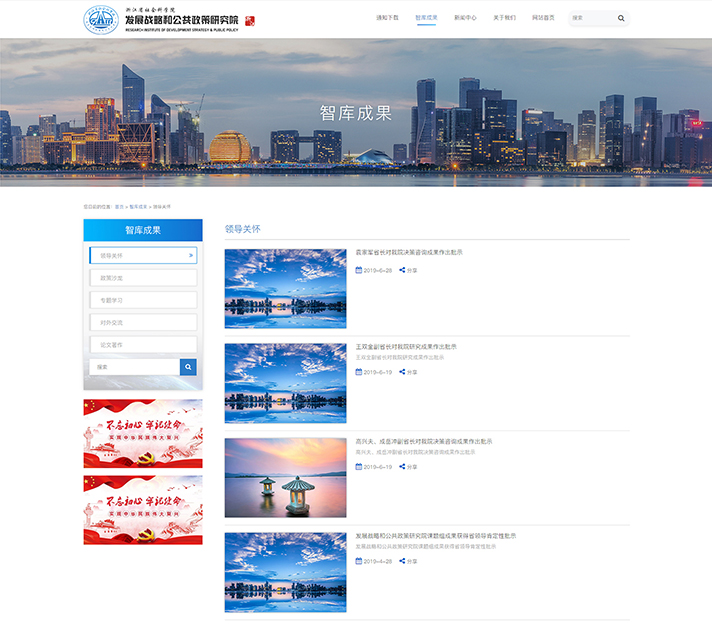Click the sidebar search input field
Image resolution: width=712 pixels, height=640 pixels.
point(134,367)
